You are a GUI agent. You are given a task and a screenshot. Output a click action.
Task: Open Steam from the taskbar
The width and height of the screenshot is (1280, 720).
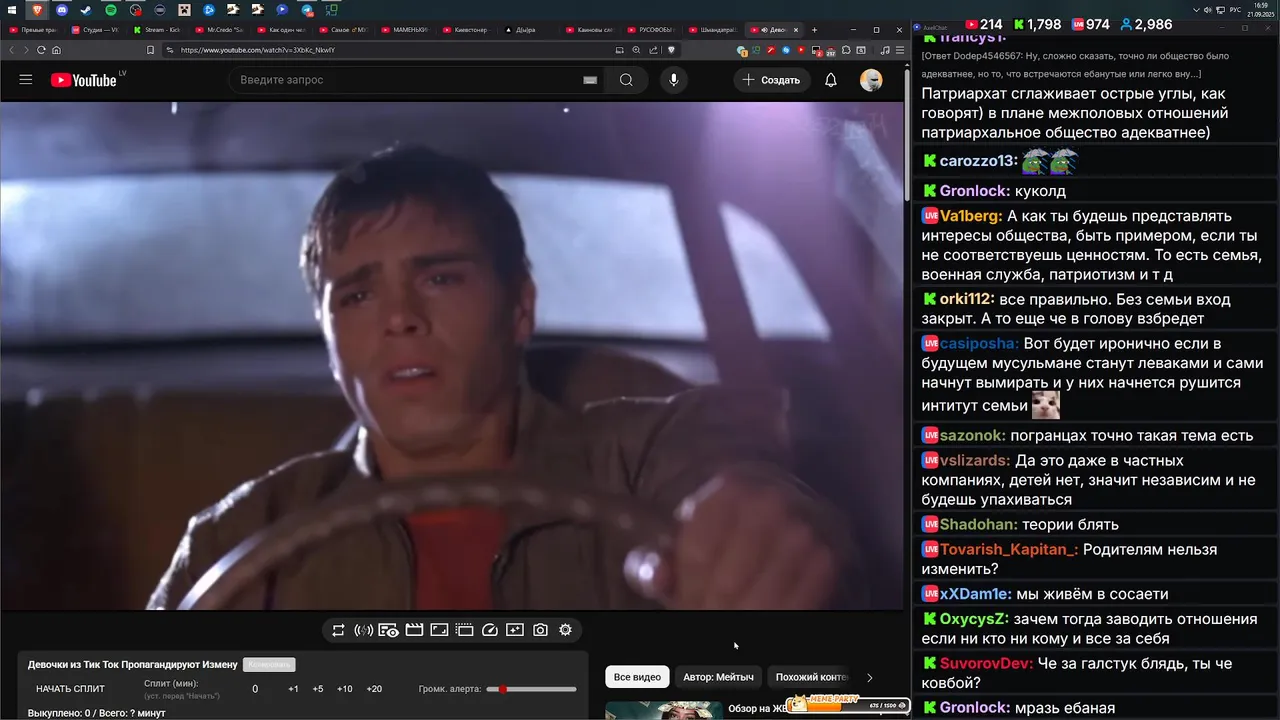pos(86,10)
